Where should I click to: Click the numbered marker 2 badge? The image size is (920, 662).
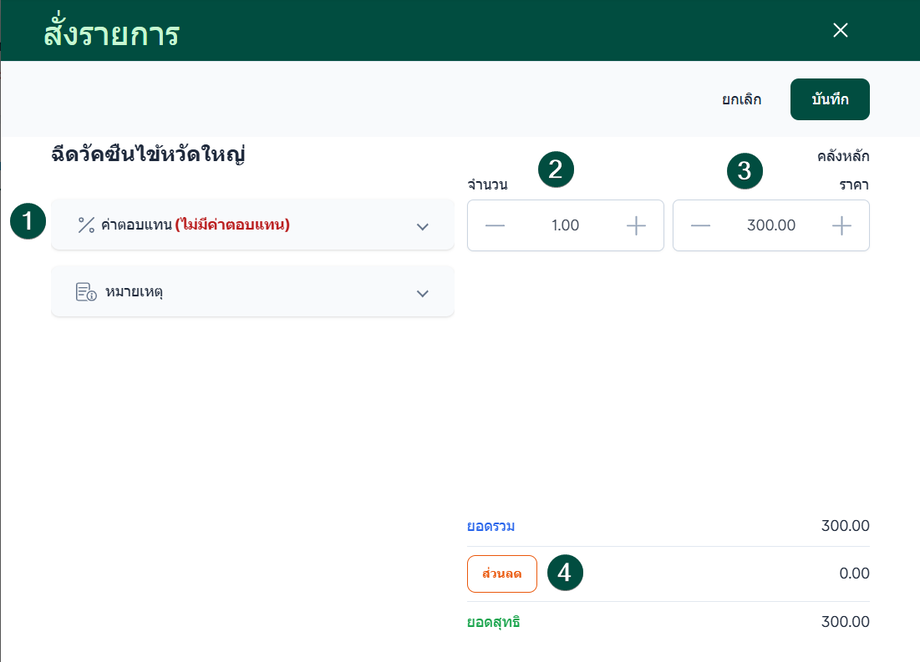click(556, 169)
